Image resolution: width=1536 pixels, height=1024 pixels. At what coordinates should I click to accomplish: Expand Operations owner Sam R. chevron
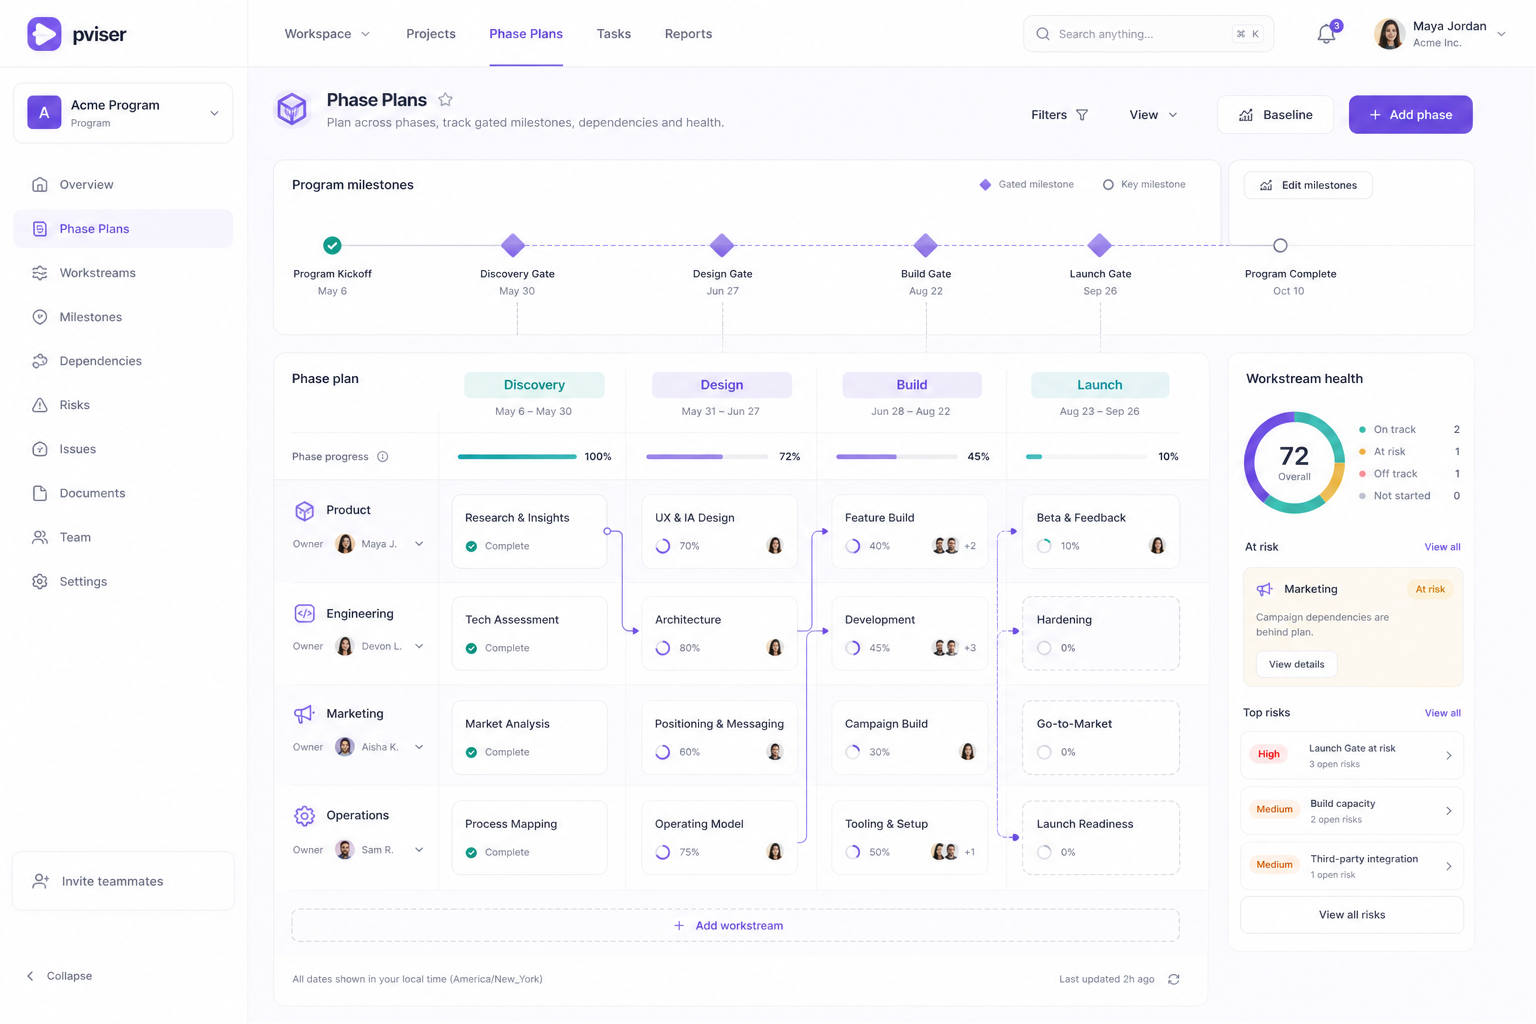[x=419, y=851]
